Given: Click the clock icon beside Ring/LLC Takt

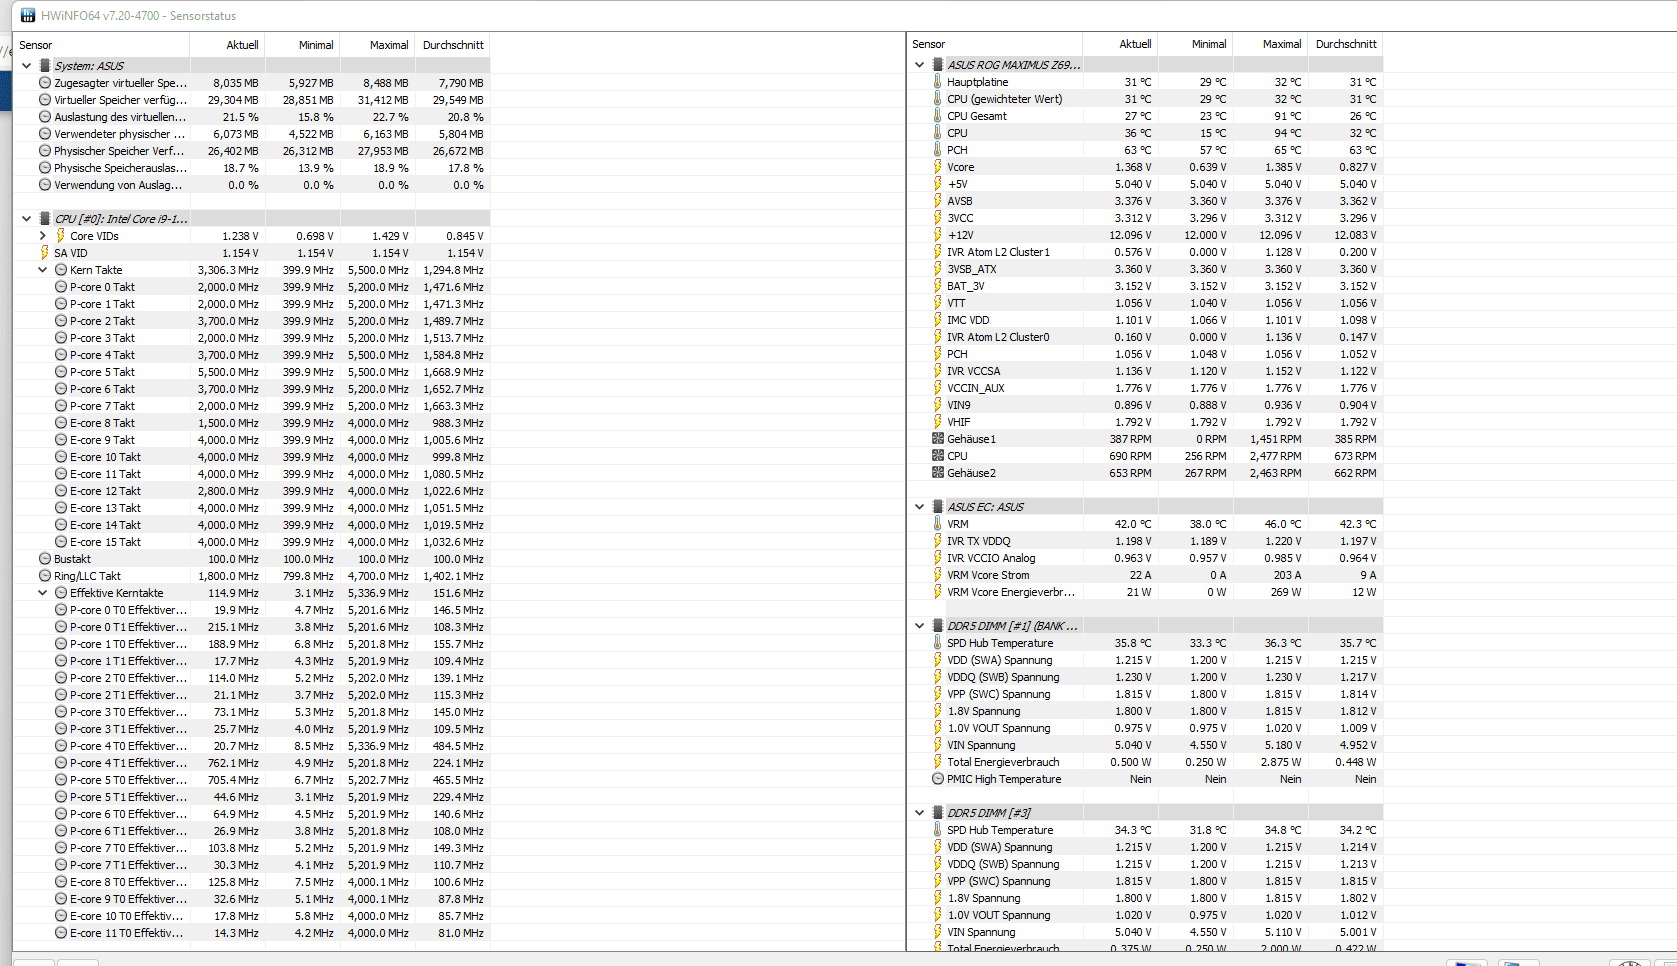Looking at the screenshot, I should [x=45, y=576].
